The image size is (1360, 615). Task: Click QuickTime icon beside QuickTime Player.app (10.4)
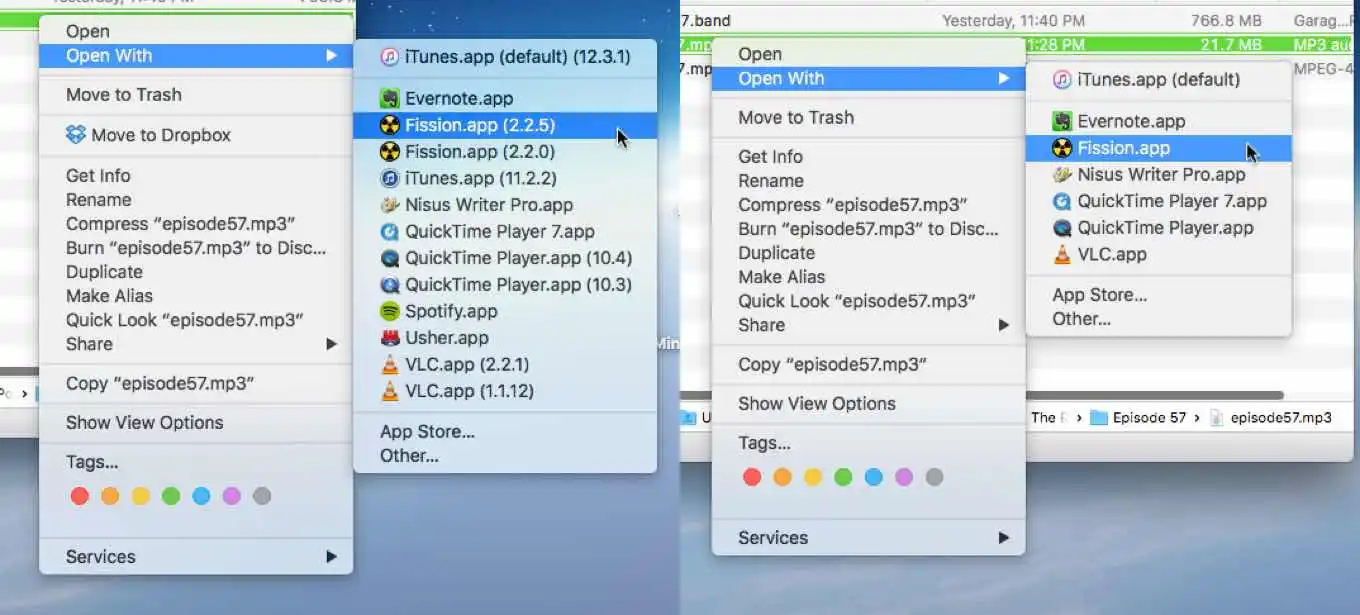[390, 258]
